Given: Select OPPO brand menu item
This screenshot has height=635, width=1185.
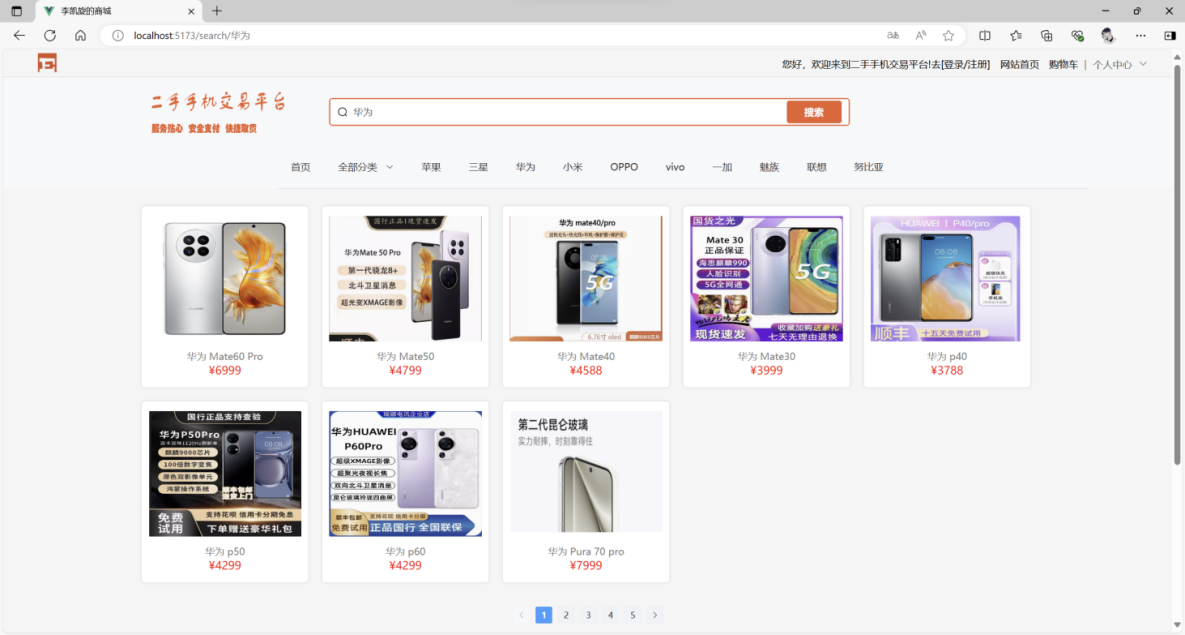Looking at the screenshot, I should (x=624, y=167).
